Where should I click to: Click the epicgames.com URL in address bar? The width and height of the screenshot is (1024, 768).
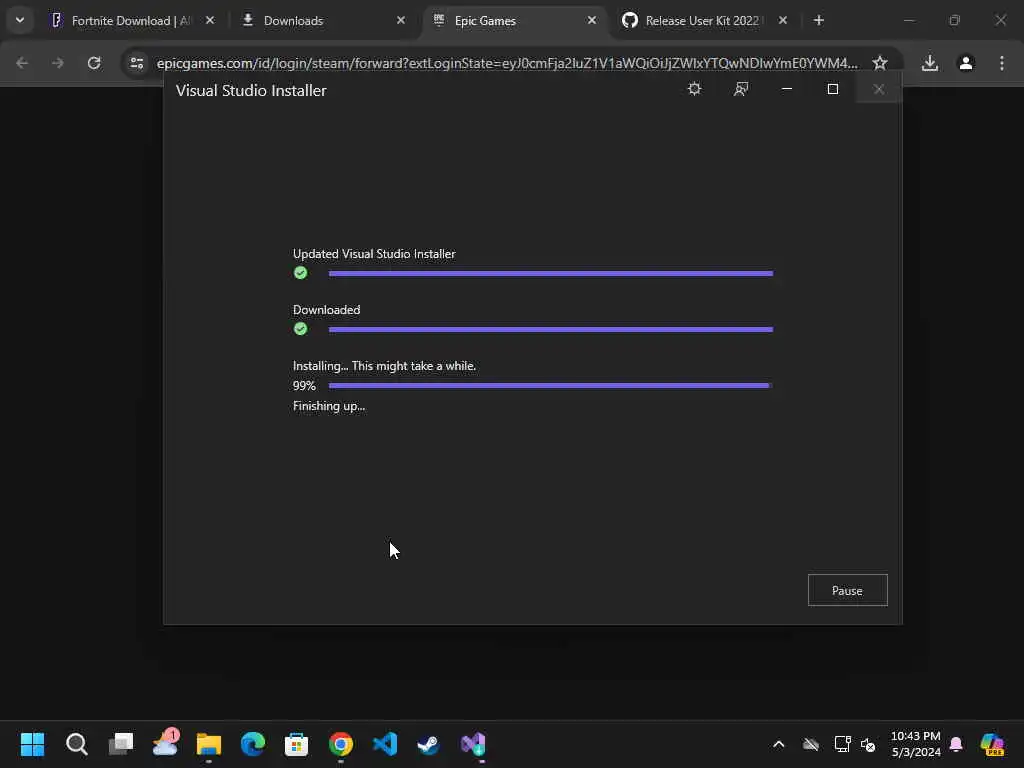pos(507,63)
